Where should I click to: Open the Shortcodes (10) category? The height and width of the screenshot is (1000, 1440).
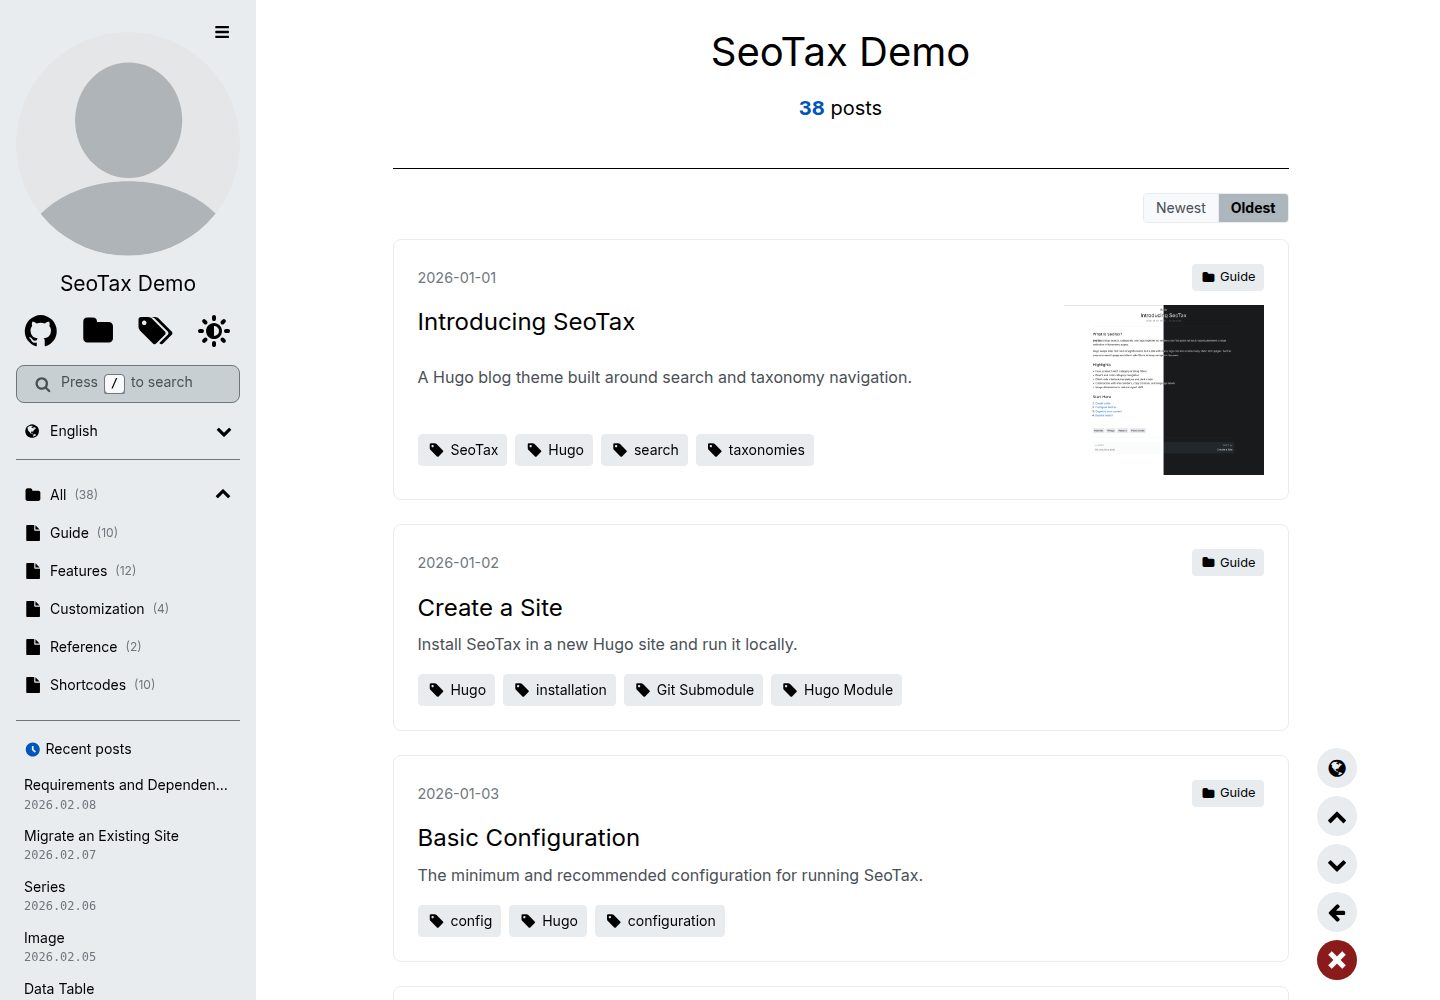click(x=90, y=685)
